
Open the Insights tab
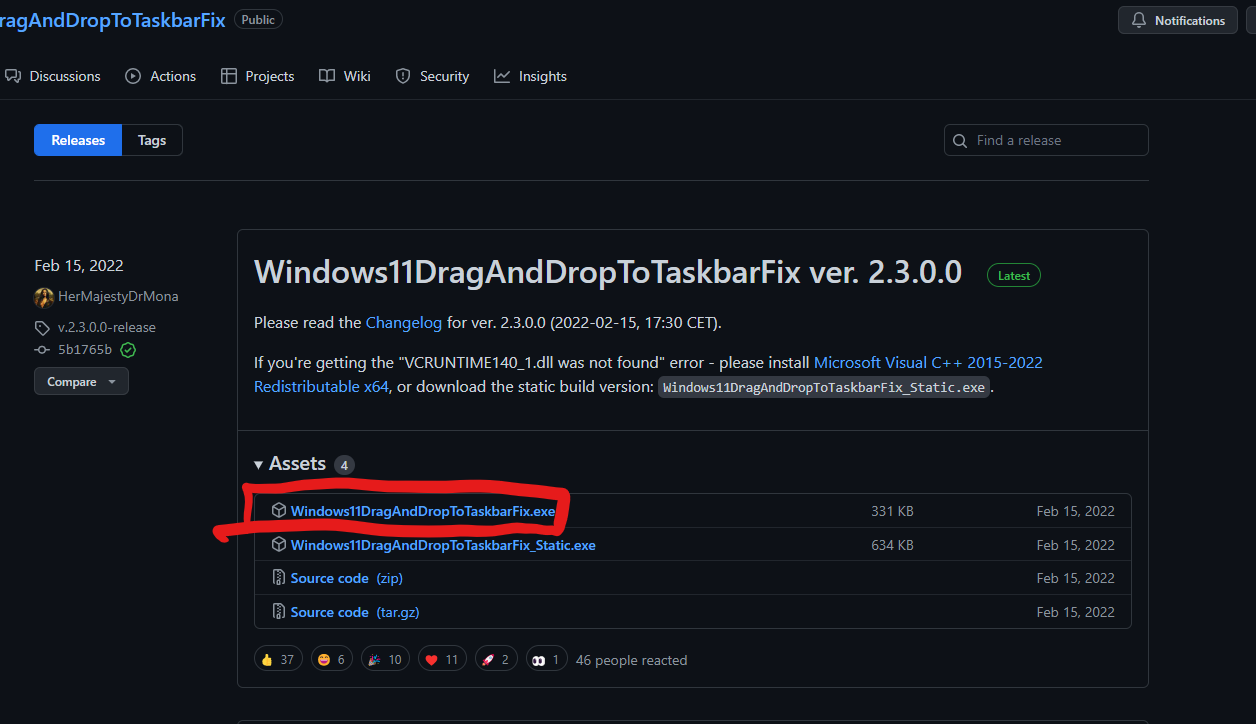[530, 76]
